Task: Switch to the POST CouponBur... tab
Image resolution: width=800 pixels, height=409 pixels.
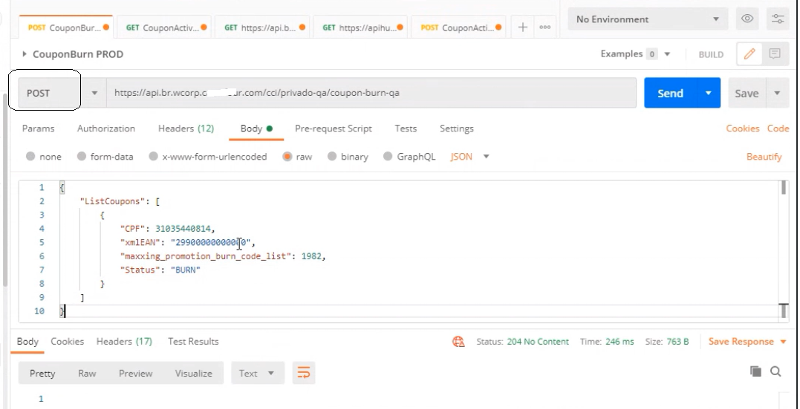Action: point(65,28)
